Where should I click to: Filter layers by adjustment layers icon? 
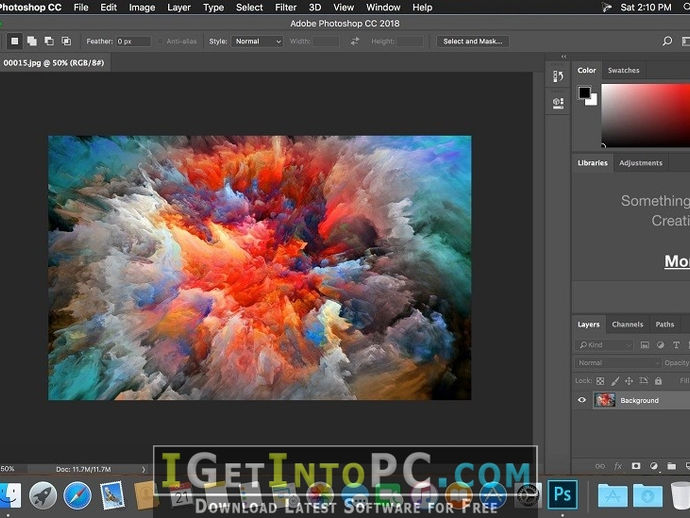pyautogui.click(x=661, y=345)
